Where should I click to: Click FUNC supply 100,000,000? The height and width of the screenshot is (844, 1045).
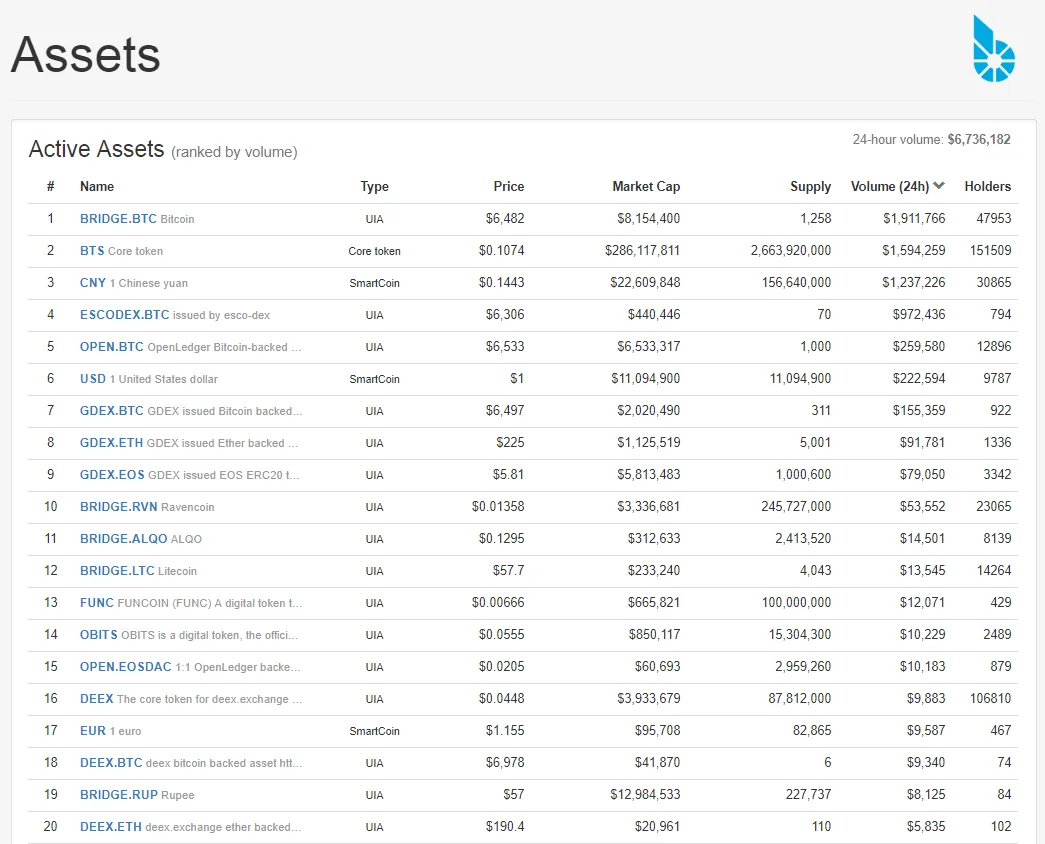[x=796, y=603]
